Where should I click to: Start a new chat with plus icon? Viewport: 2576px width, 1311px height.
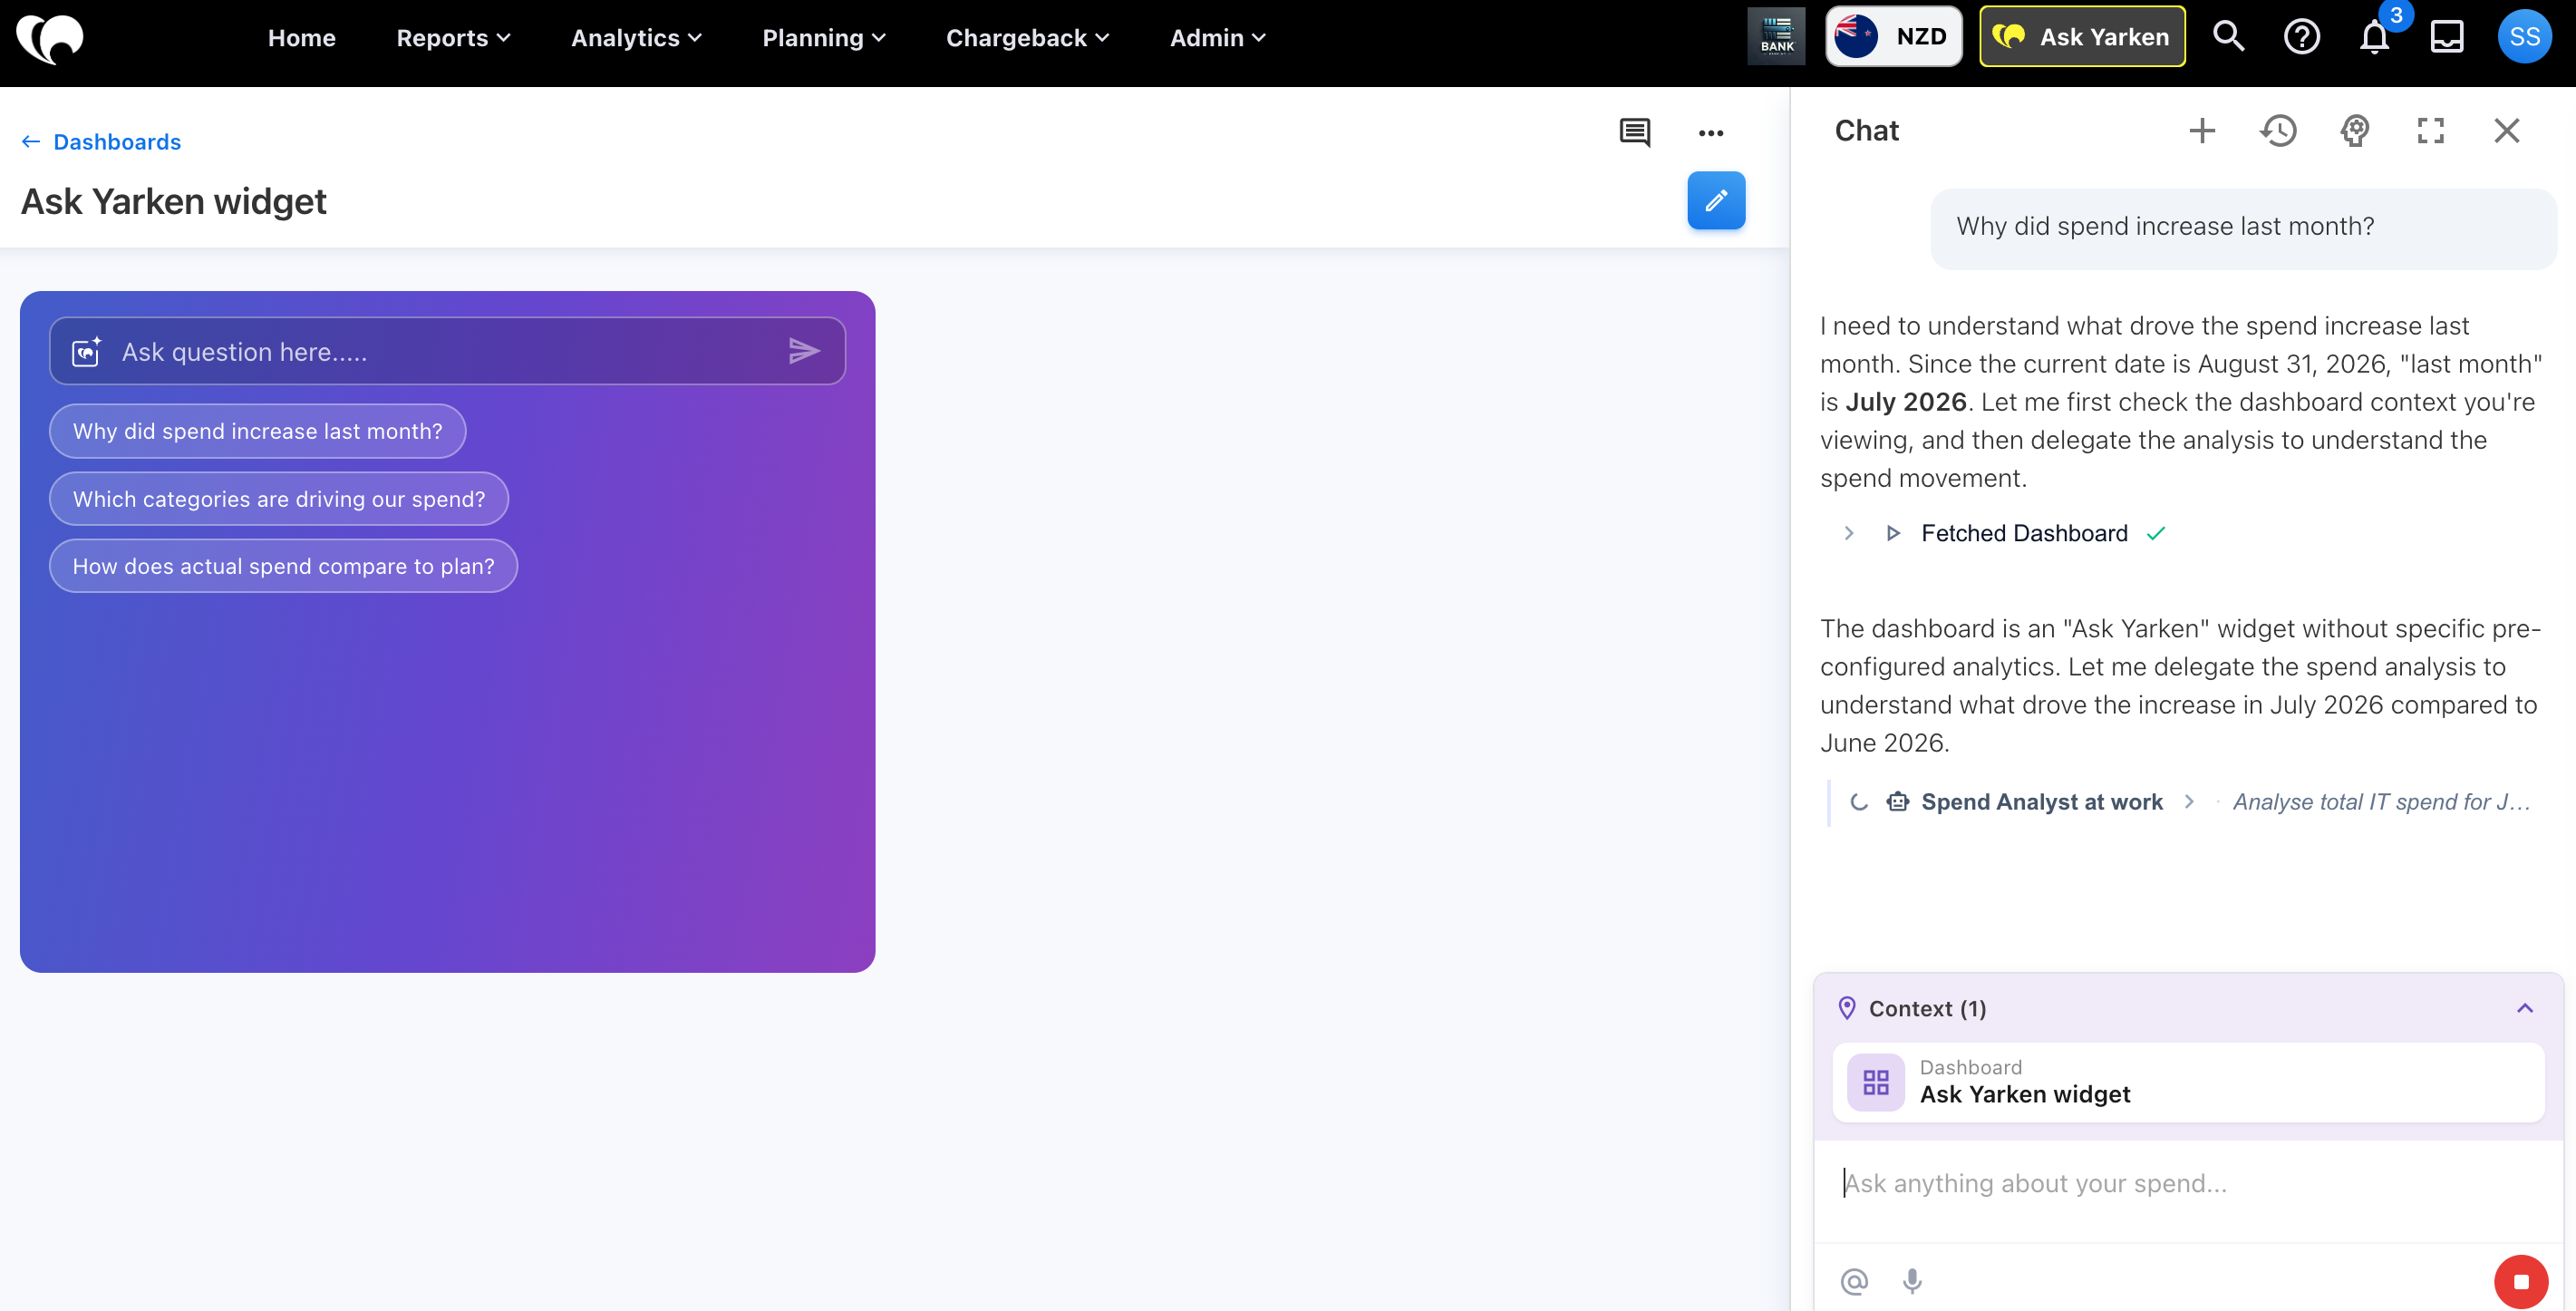pos(2202,131)
